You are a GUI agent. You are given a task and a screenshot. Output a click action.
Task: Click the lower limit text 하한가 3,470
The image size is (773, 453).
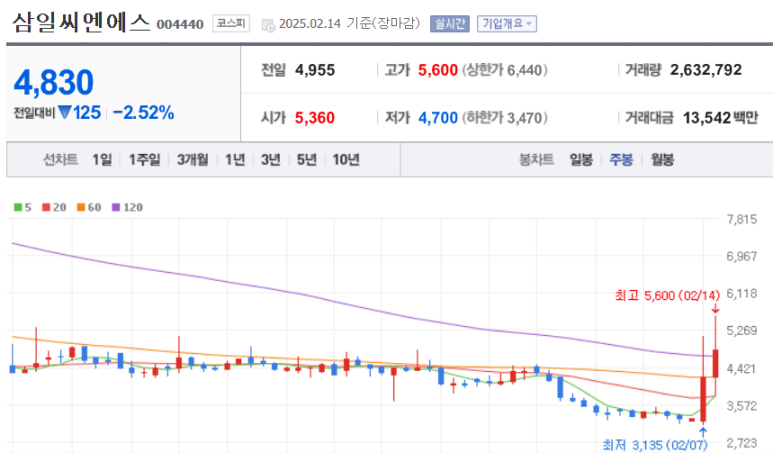coord(504,118)
